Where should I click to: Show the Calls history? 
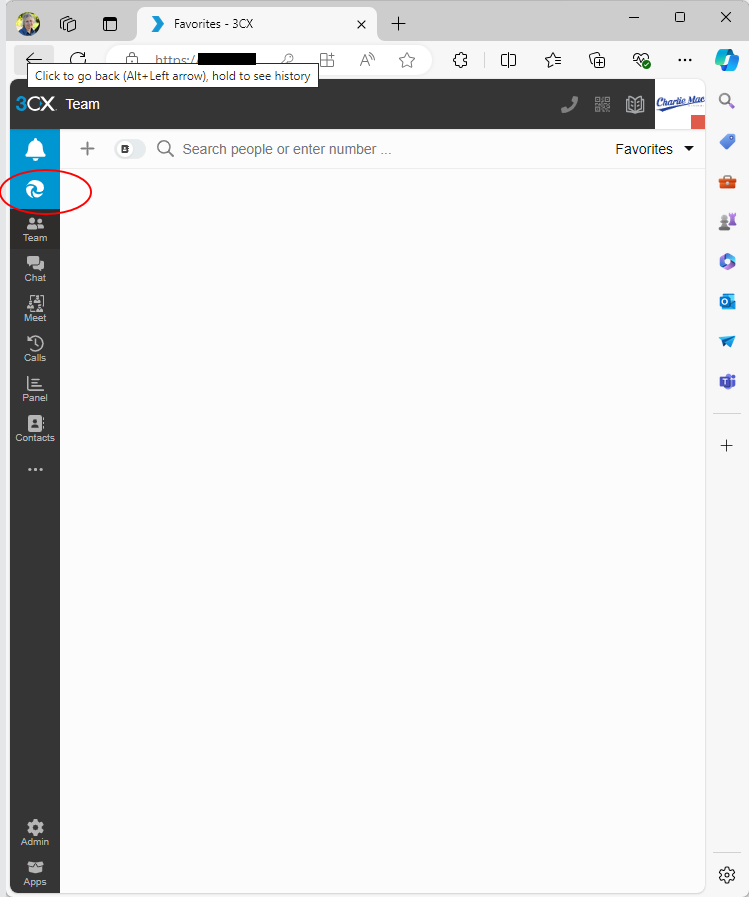point(35,348)
